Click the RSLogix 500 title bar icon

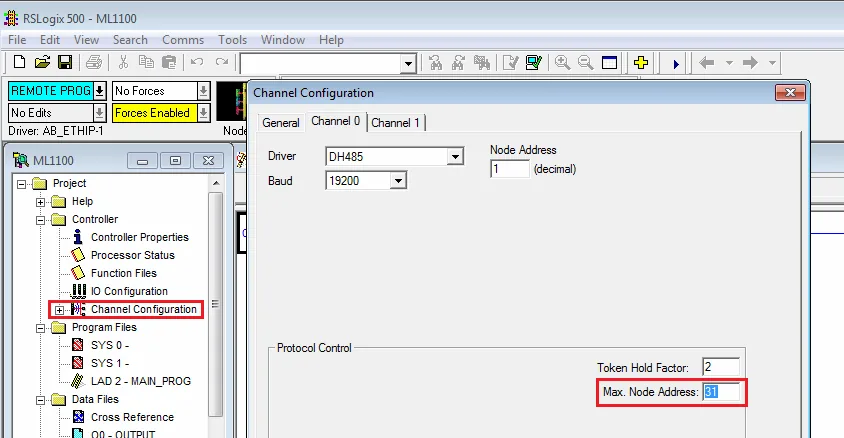click(11, 18)
